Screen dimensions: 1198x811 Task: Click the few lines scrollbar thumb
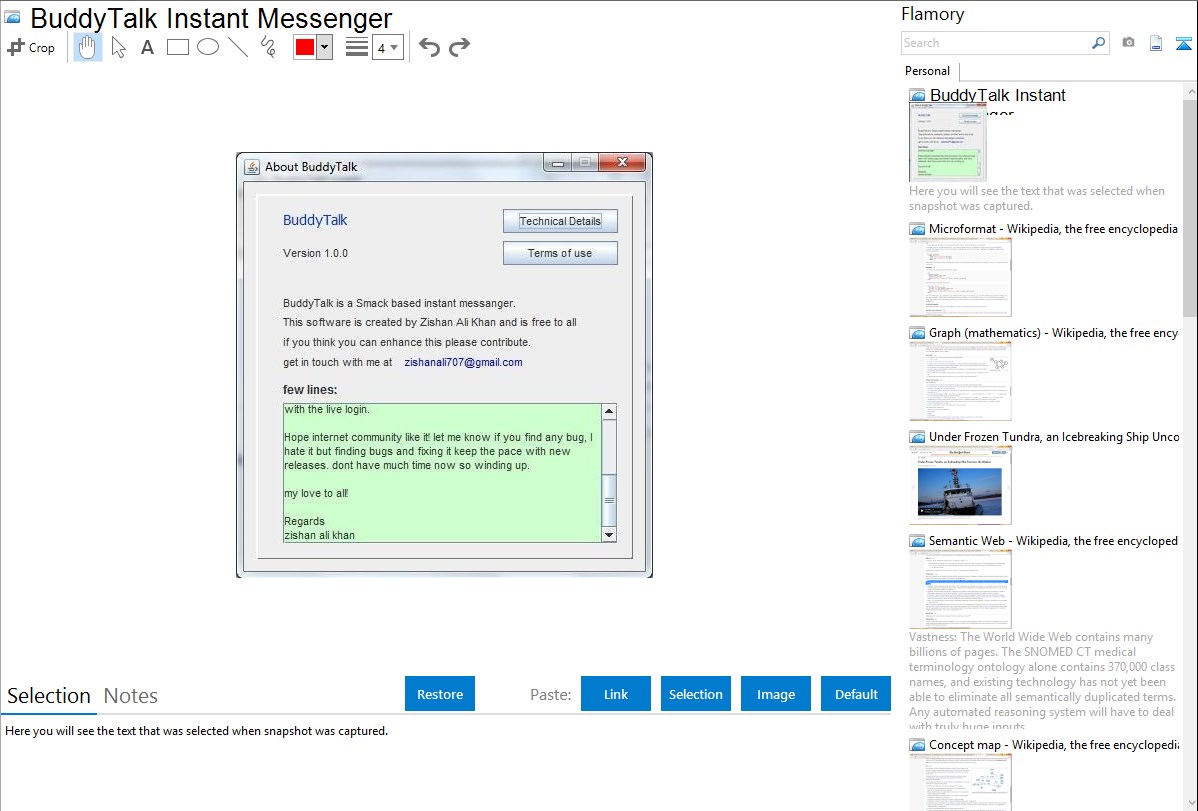coord(609,500)
